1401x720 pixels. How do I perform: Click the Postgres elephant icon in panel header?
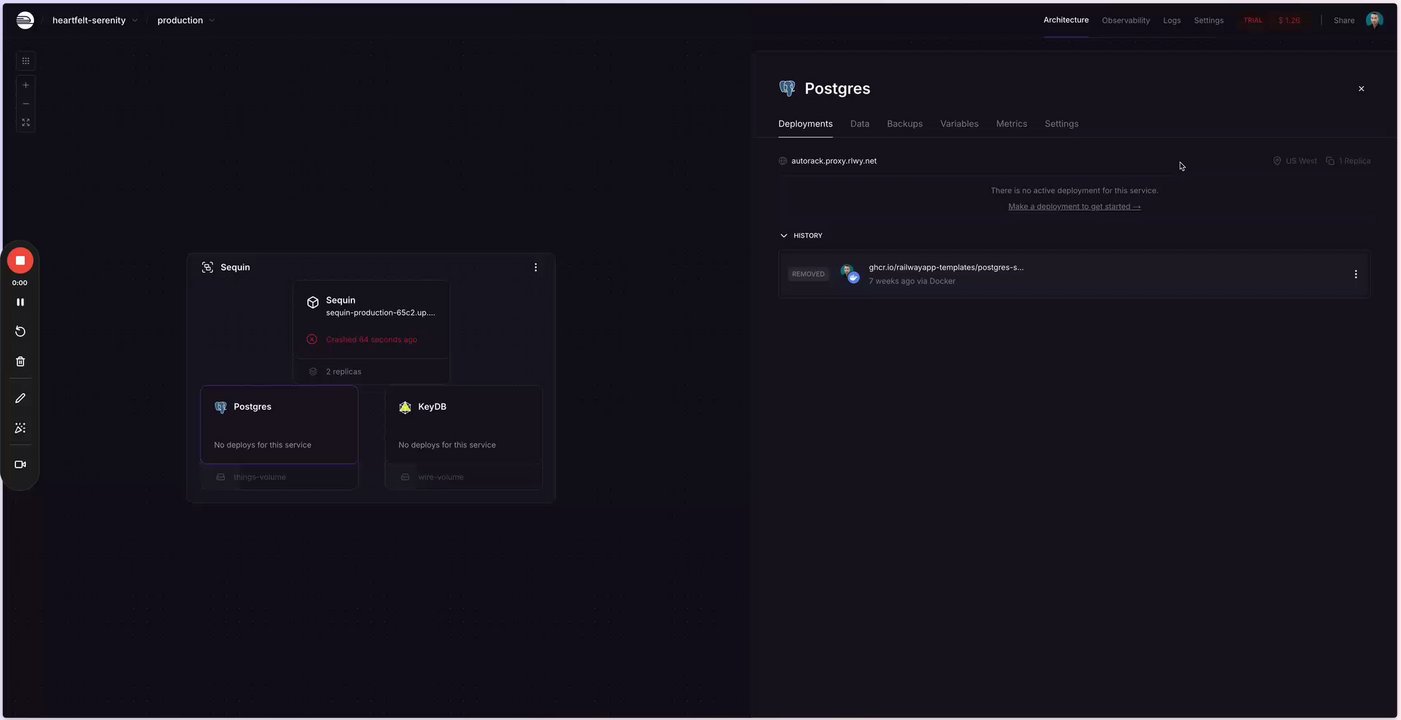pyautogui.click(x=787, y=88)
